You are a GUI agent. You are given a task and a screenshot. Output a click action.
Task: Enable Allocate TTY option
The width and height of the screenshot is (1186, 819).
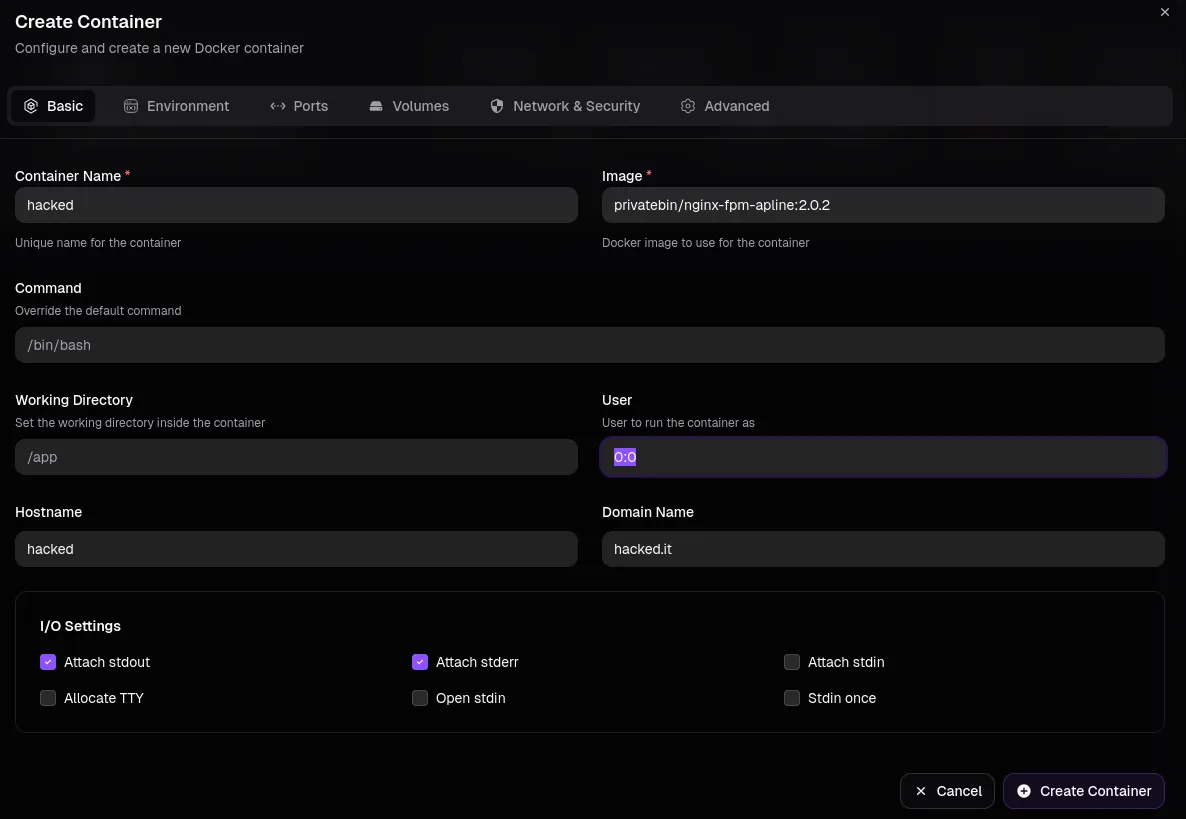click(48, 698)
